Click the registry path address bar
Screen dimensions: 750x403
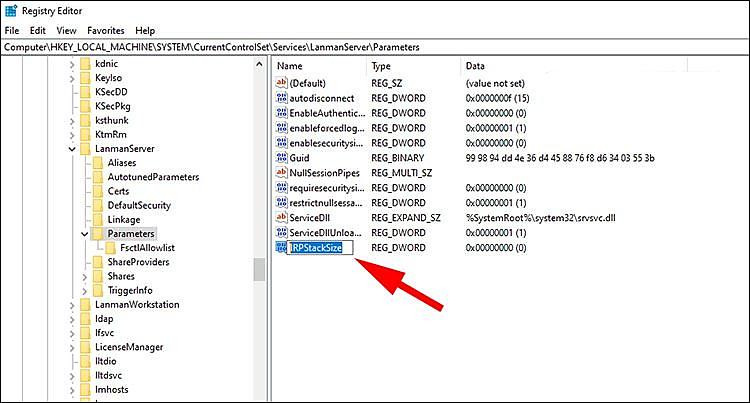(375, 47)
